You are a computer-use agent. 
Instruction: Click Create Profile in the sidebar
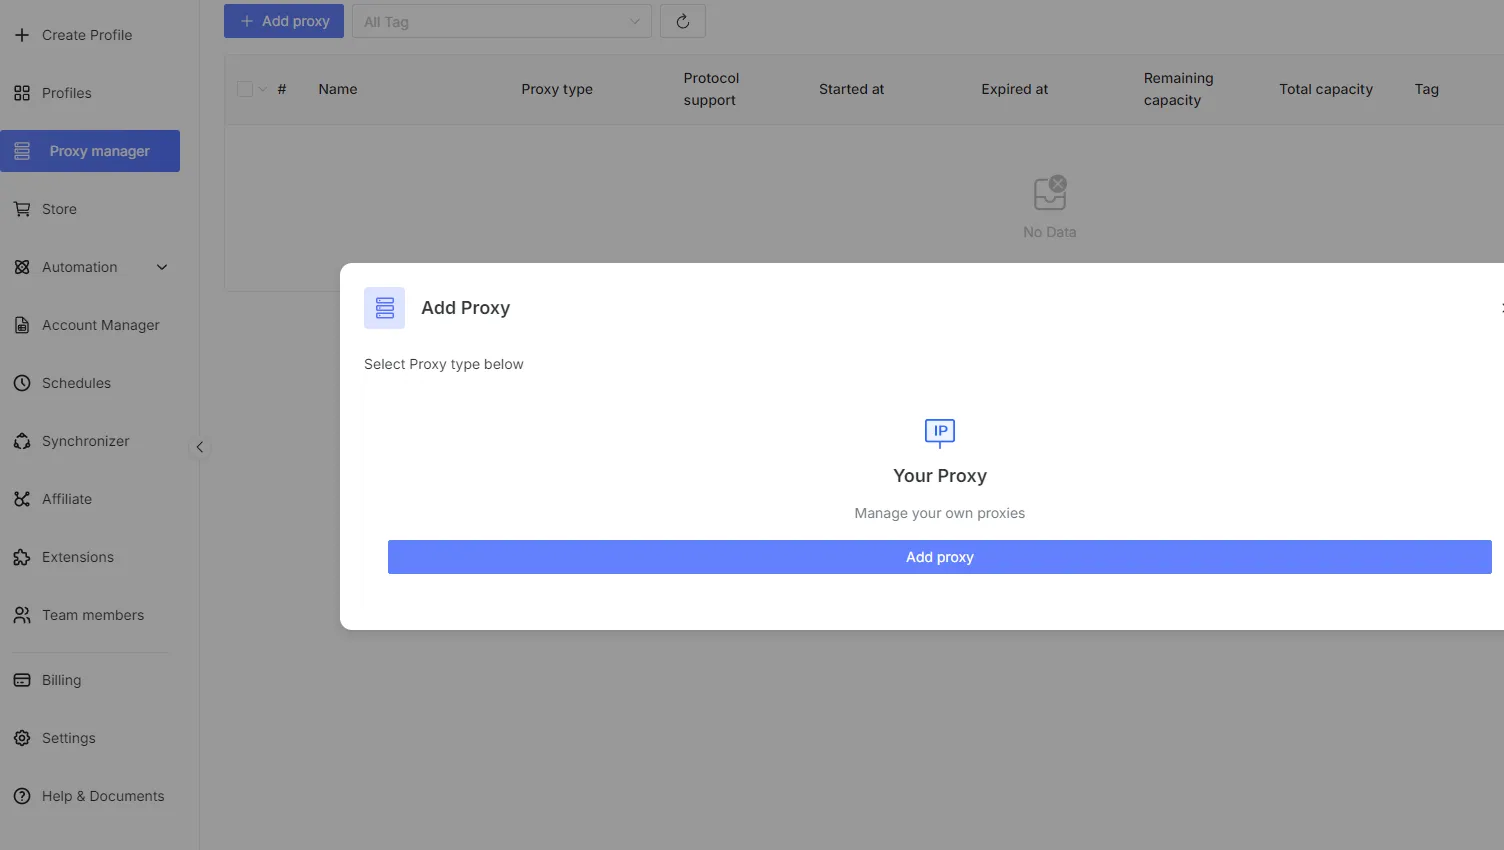(x=86, y=35)
